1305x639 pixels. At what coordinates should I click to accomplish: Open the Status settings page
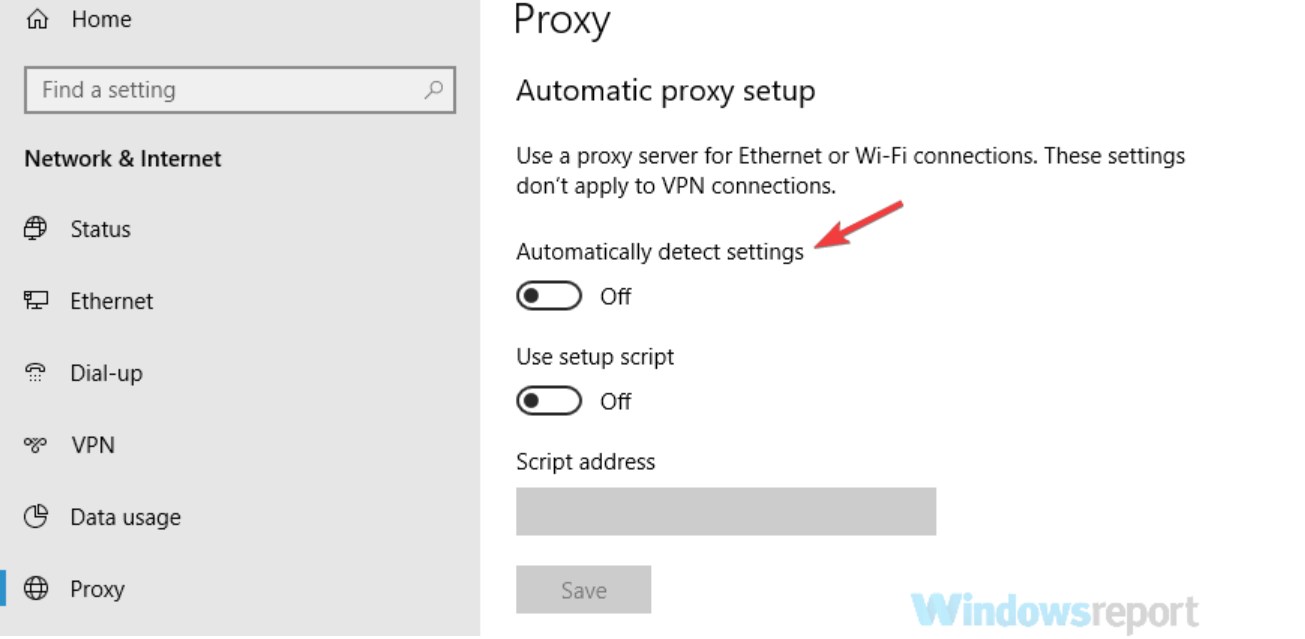coord(100,229)
